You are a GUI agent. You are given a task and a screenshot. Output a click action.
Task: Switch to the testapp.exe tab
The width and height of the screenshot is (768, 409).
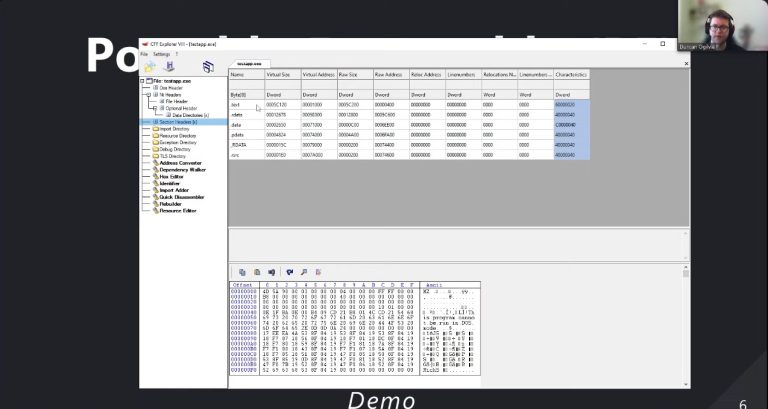[x=250, y=62]
